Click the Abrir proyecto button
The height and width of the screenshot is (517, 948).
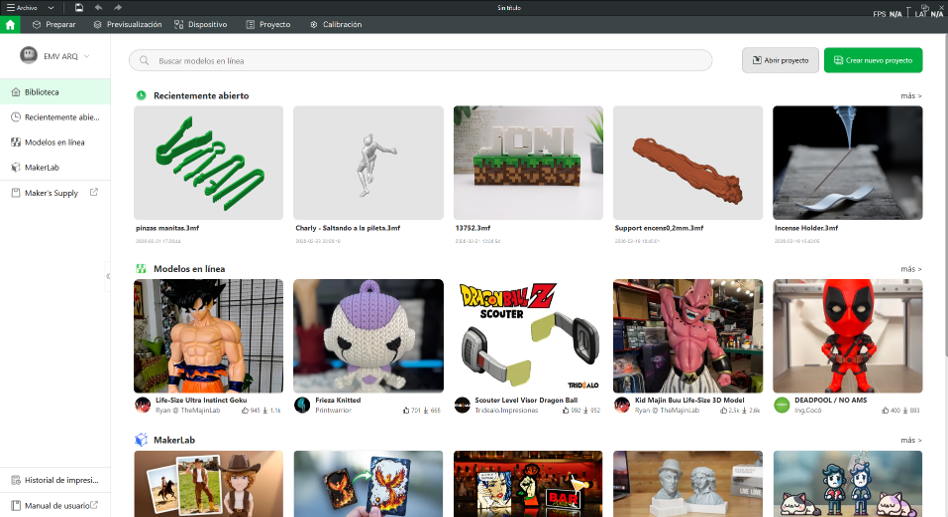[x=780, y=60]
